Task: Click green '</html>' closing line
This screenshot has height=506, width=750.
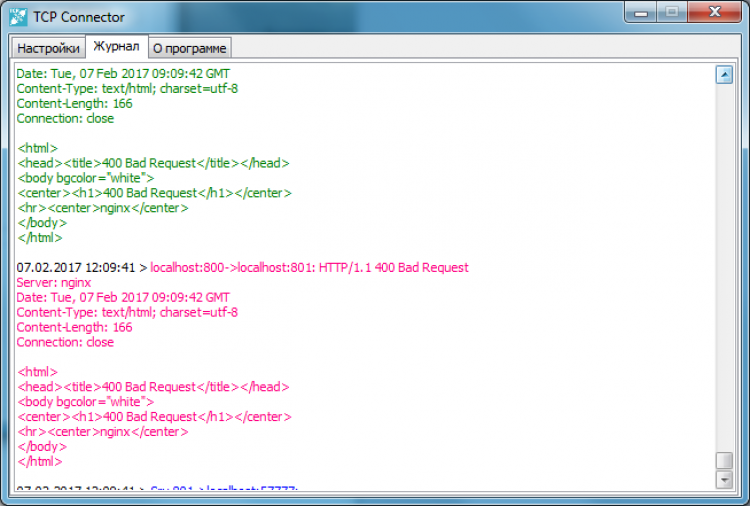Action: click(x=40, y=238)
